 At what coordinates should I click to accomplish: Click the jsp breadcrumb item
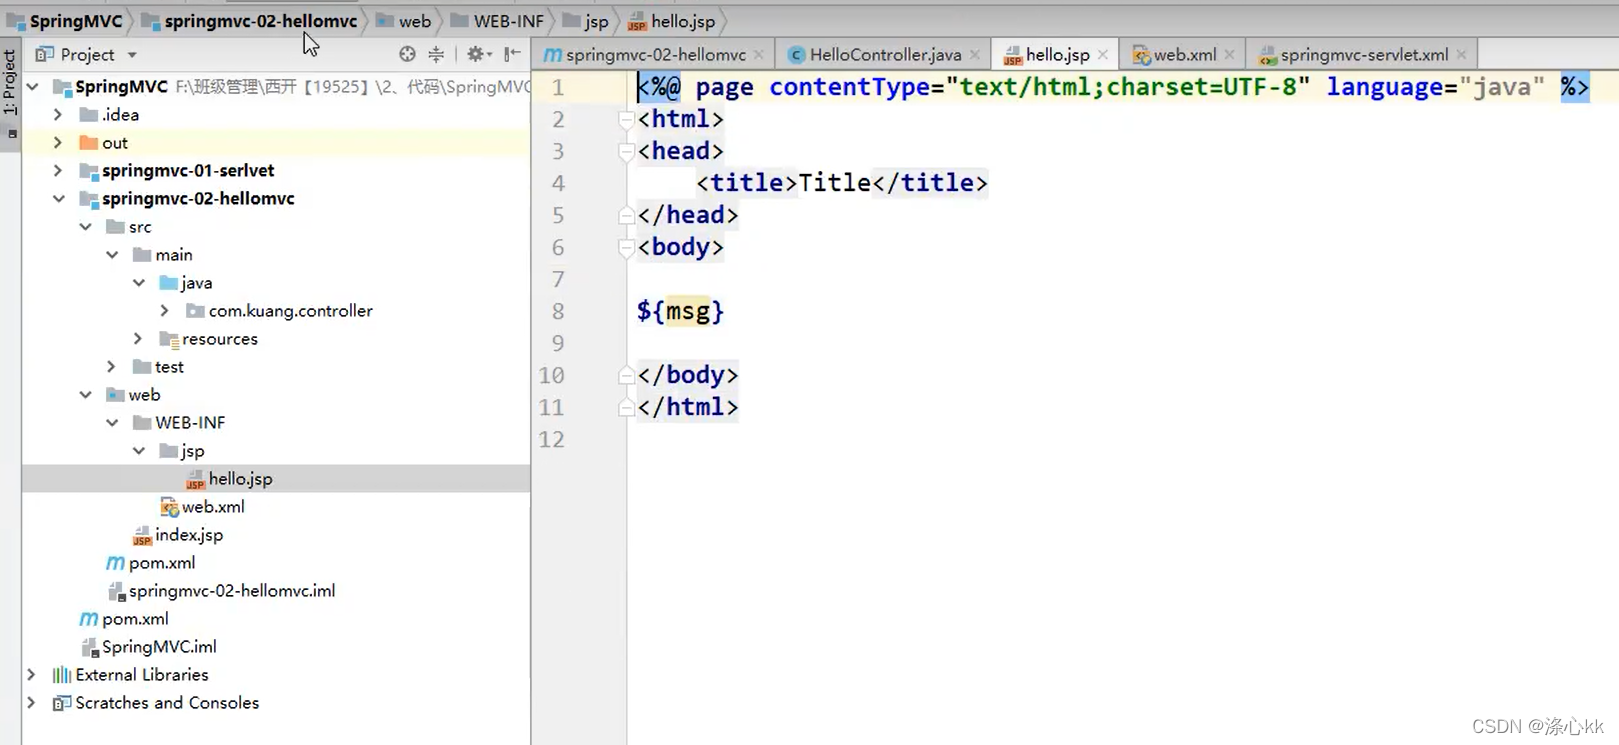586,21
